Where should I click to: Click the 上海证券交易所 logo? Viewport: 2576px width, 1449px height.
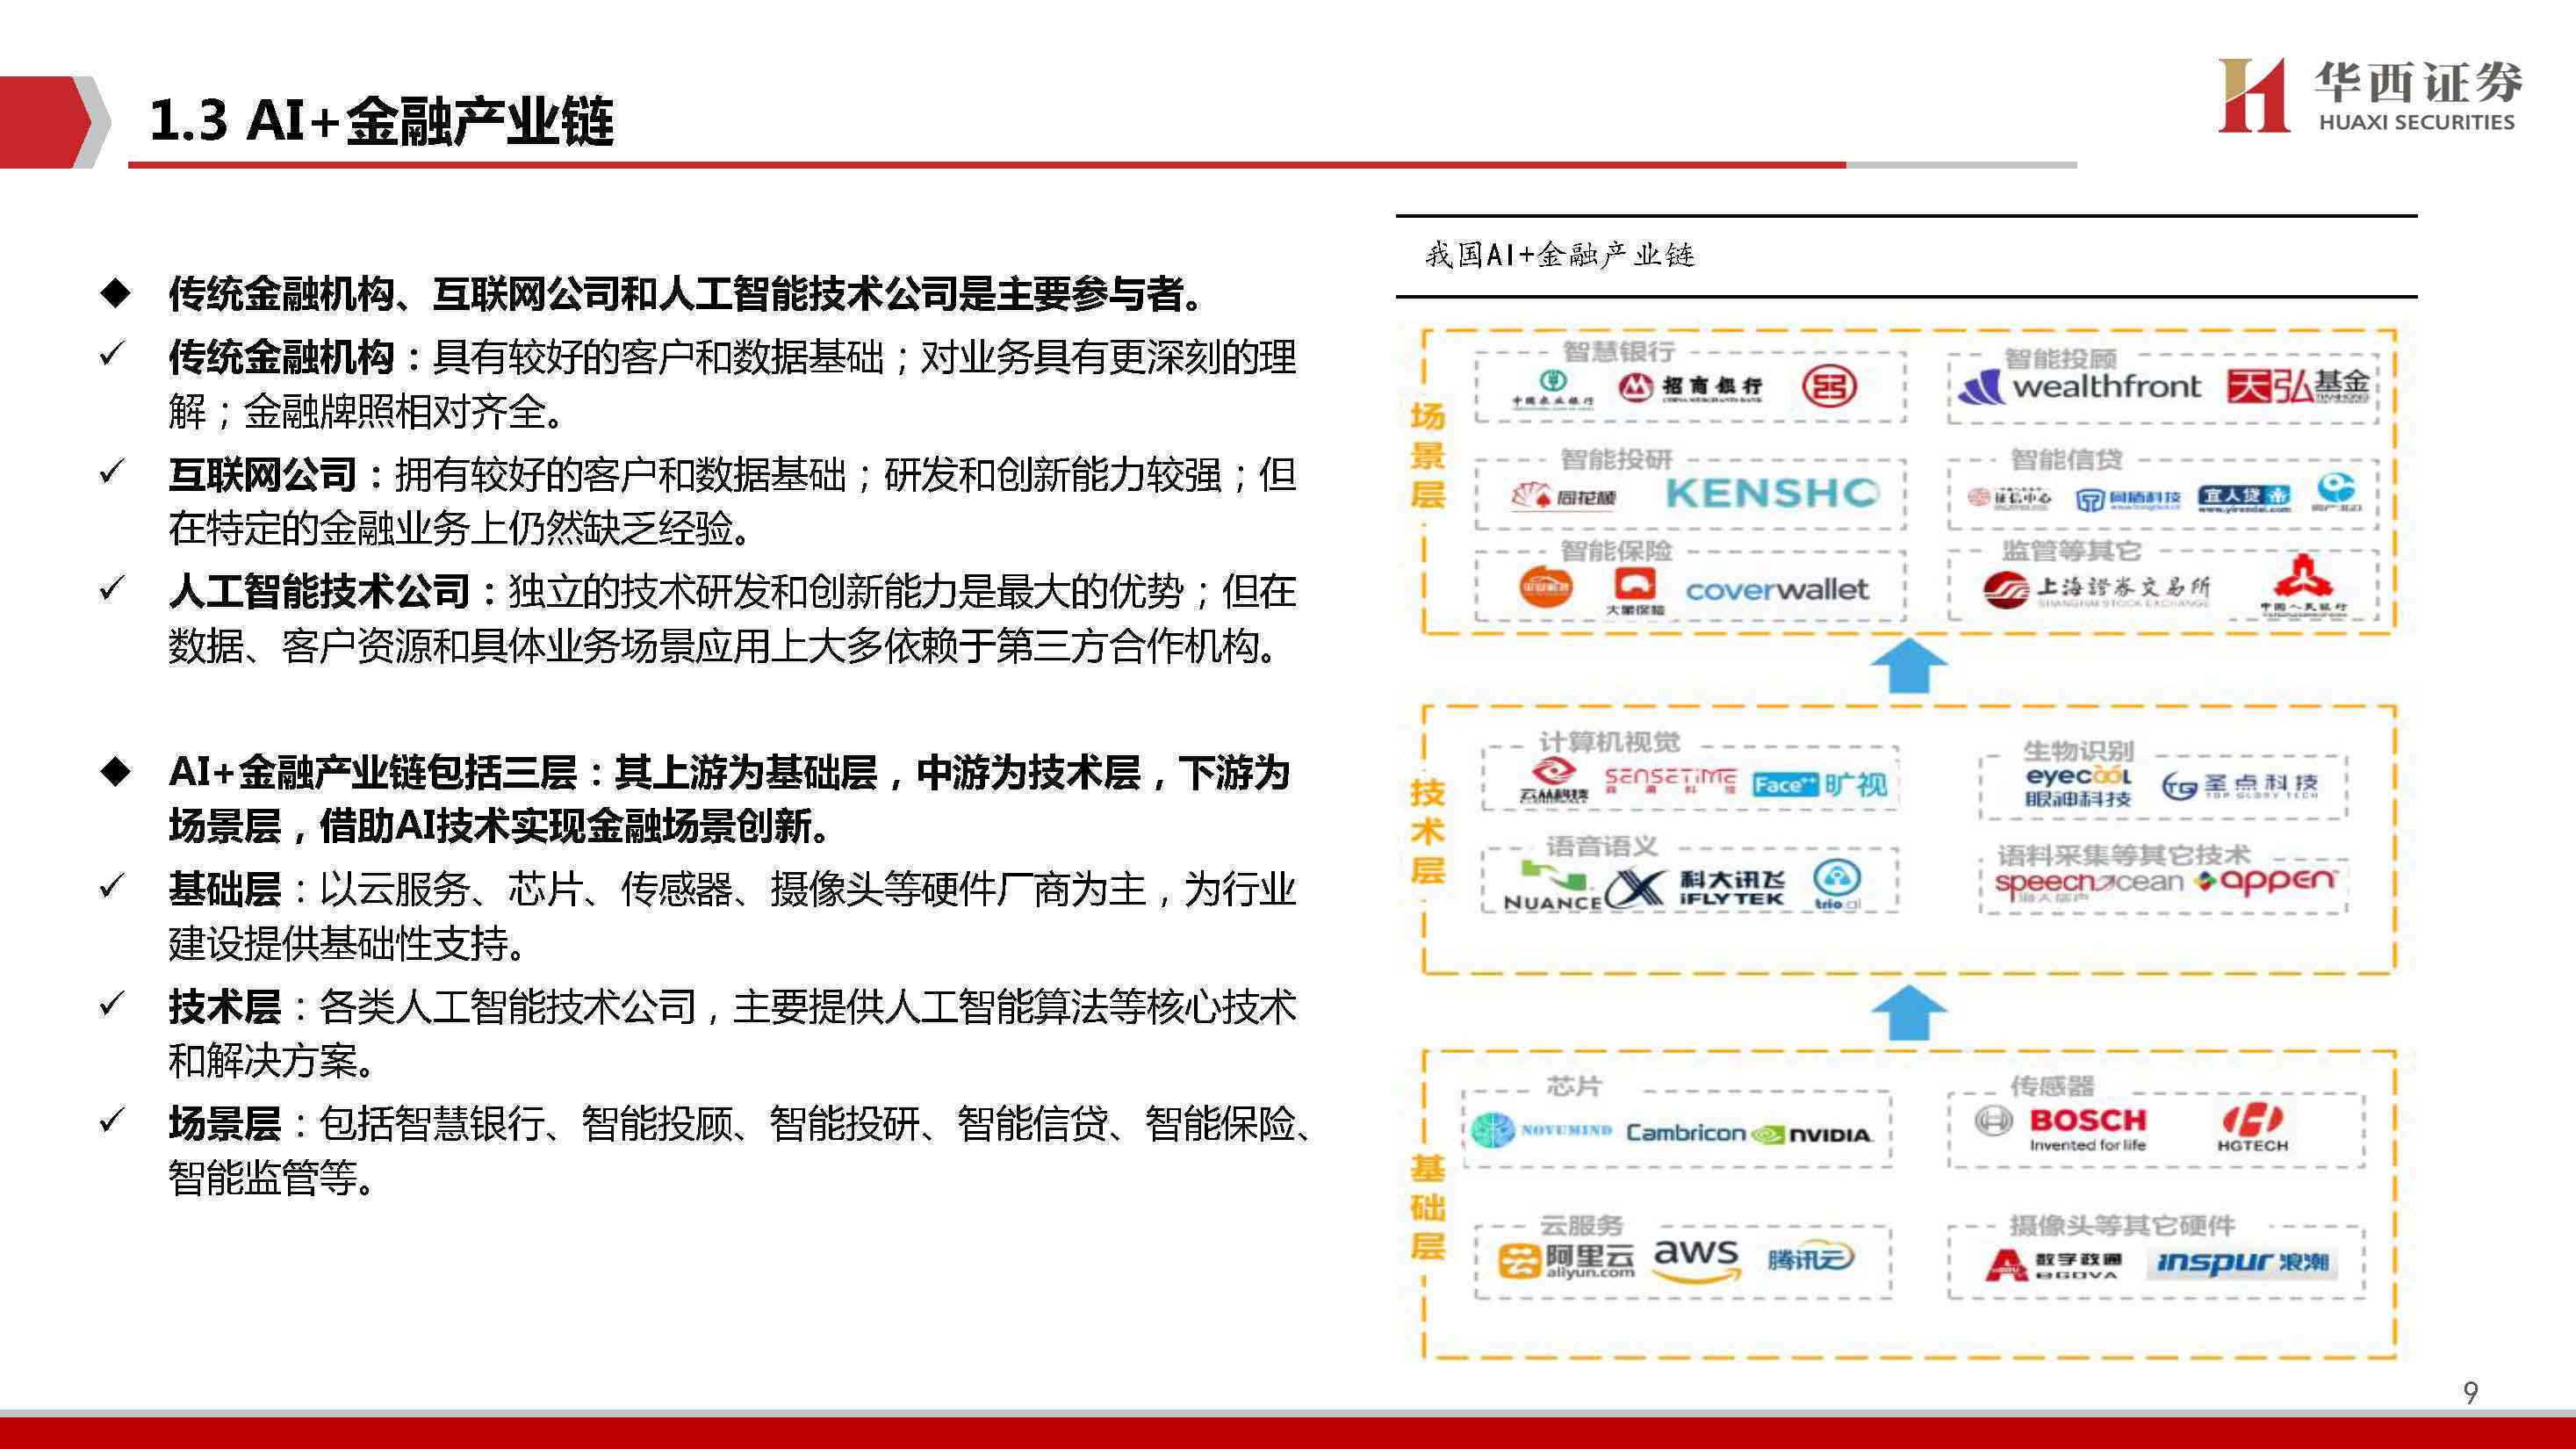point(2096,590)
